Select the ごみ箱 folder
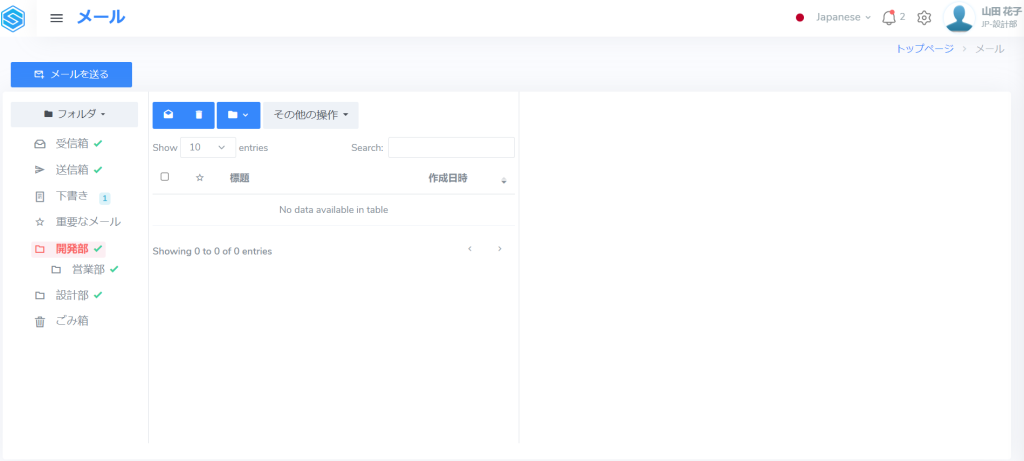This screenshot has height=461, width=1024. (72, 321)
